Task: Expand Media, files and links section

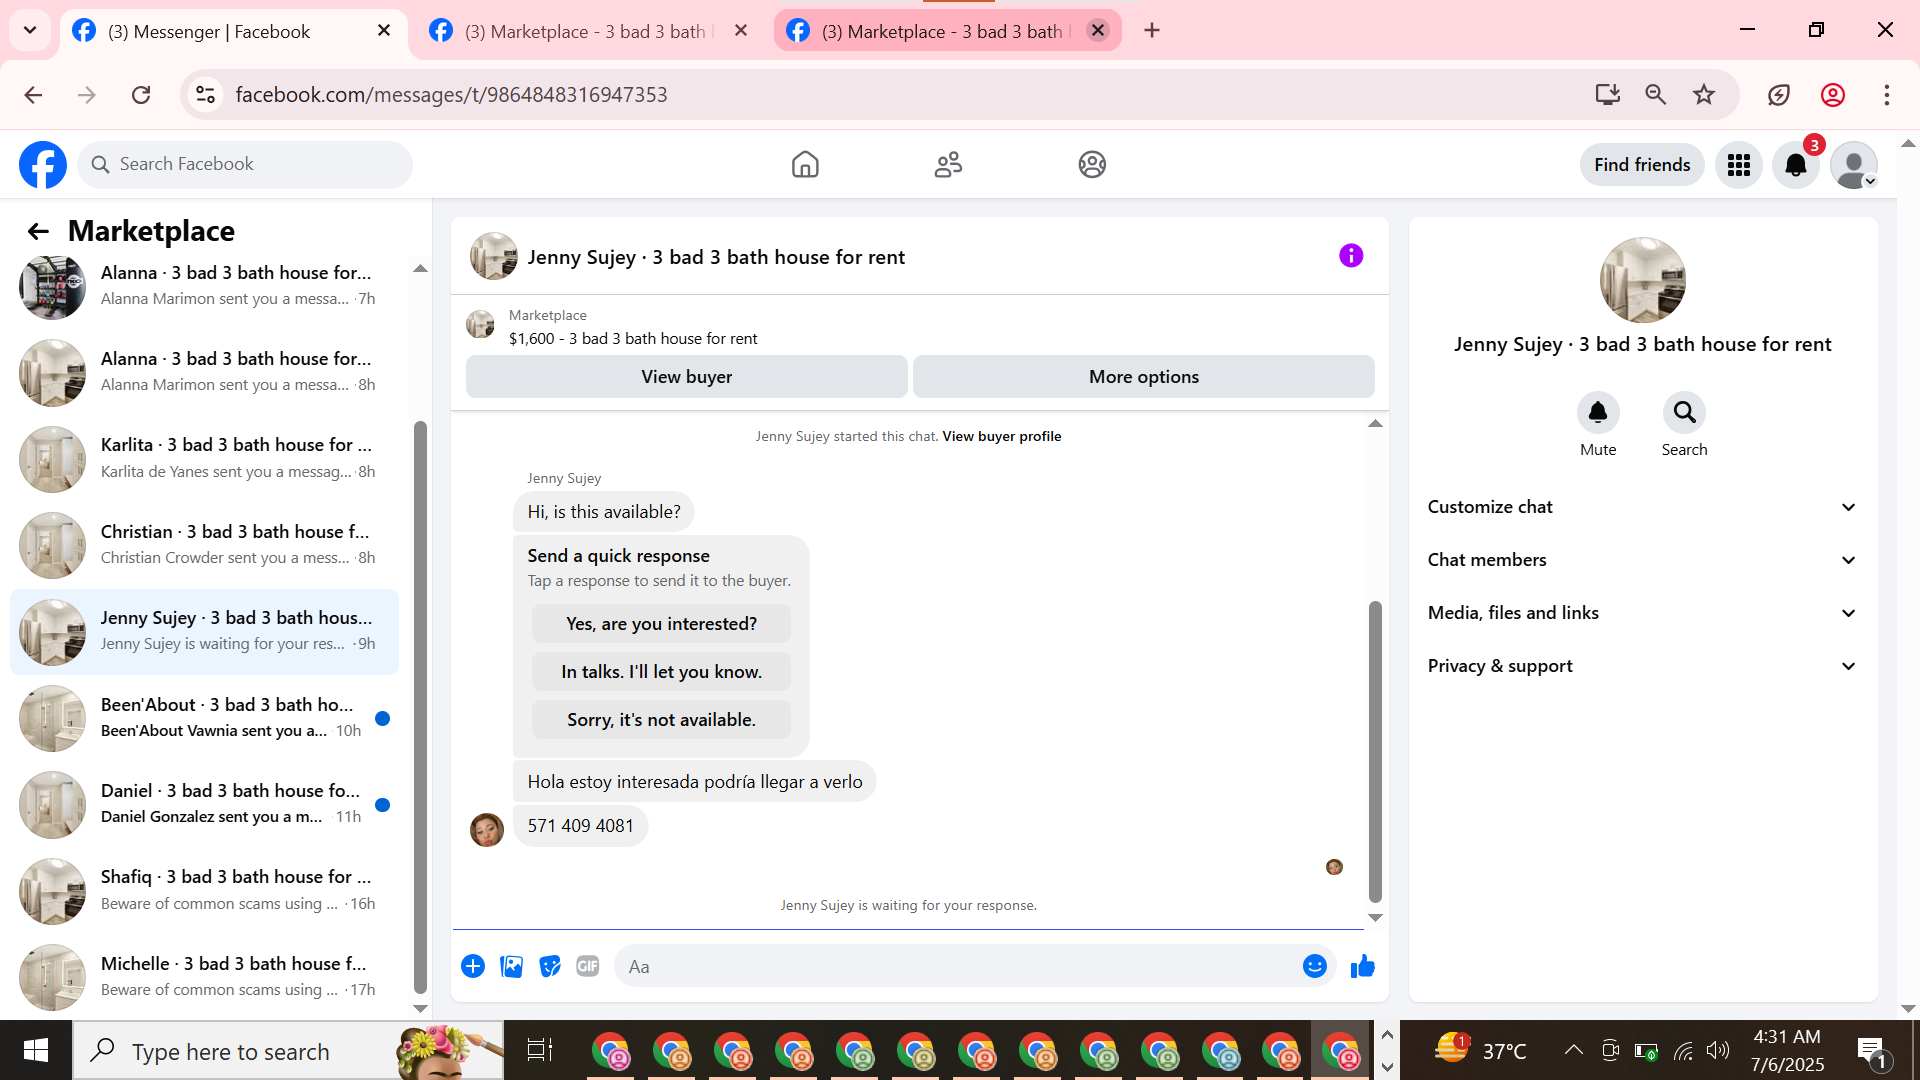Action: 1643,613
